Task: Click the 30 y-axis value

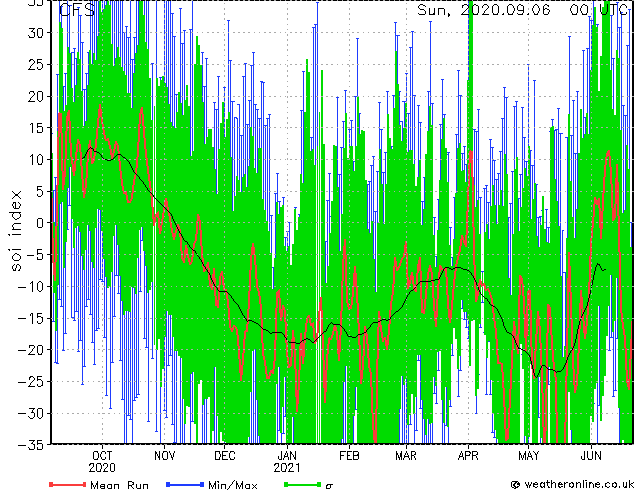Action: 36,33
